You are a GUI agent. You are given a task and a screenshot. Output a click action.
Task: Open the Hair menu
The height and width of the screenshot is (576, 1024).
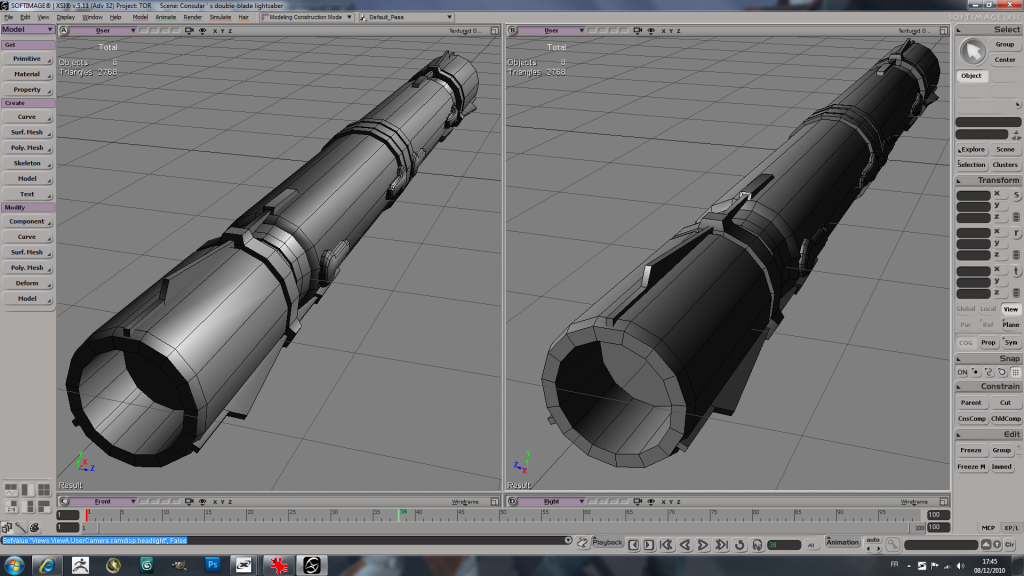pyautogui.click(x=244, y=17)
